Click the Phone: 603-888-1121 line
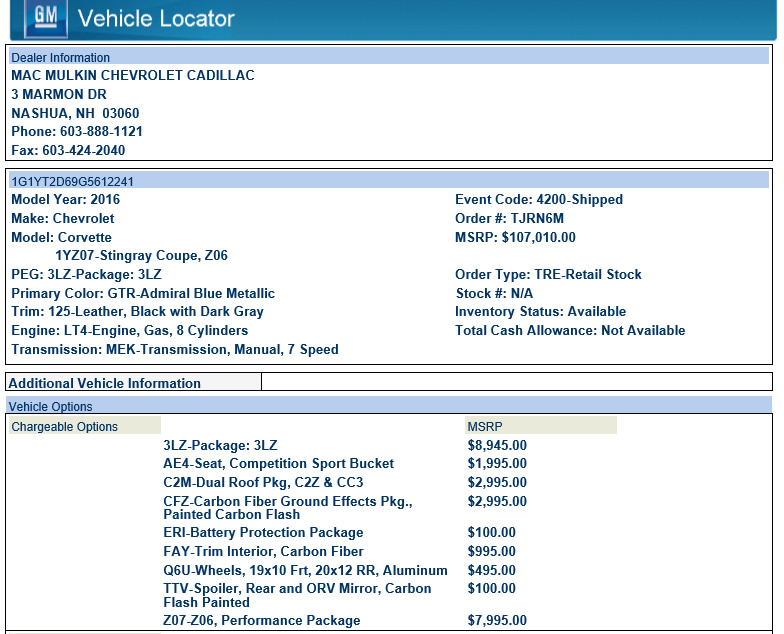The width and height of the screenshot is (784, 634). click(77, 132)
